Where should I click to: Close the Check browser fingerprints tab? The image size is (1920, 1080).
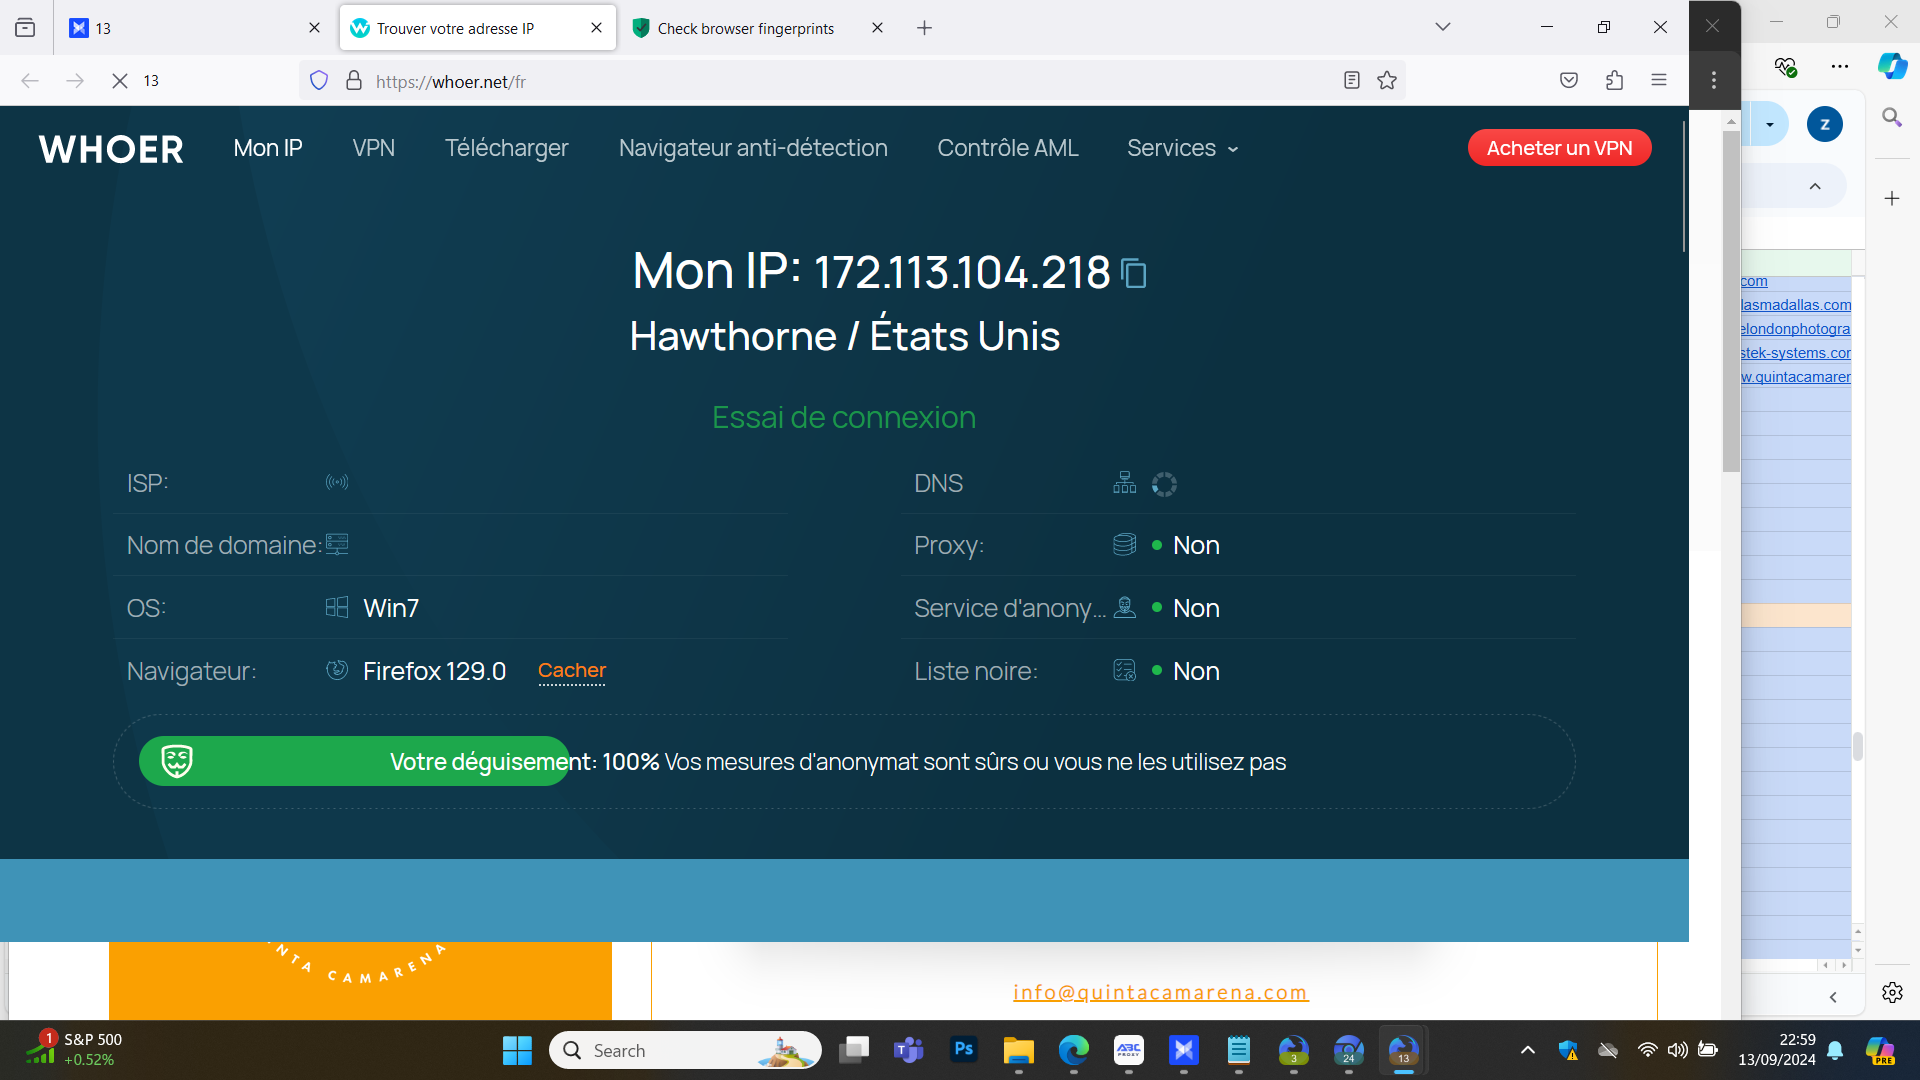coord(877,28)
